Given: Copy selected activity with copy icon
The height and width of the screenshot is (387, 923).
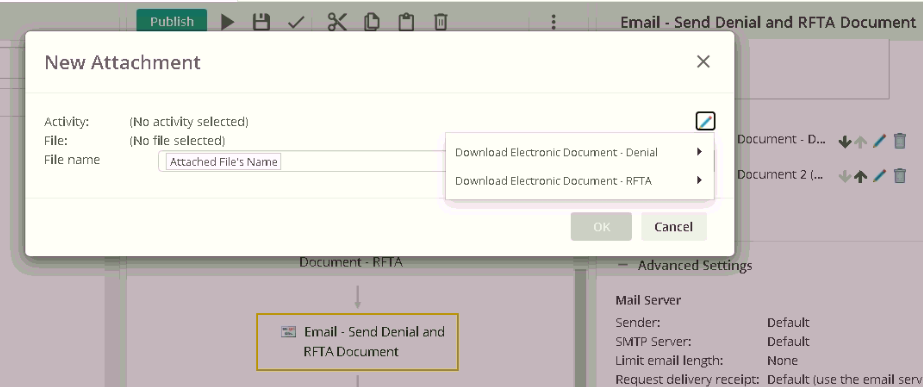Looking at the screenshot, I should 371,22.
